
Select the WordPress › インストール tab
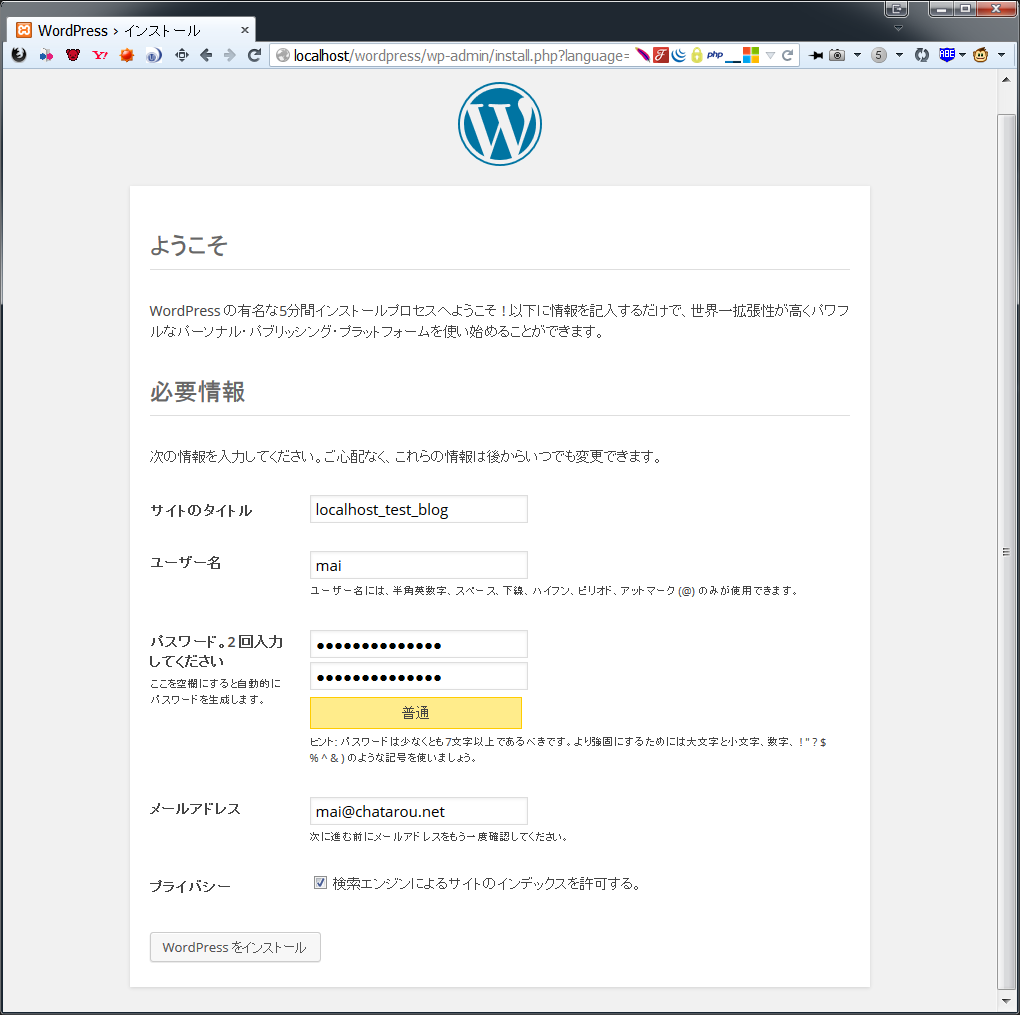tap(131, 31)
